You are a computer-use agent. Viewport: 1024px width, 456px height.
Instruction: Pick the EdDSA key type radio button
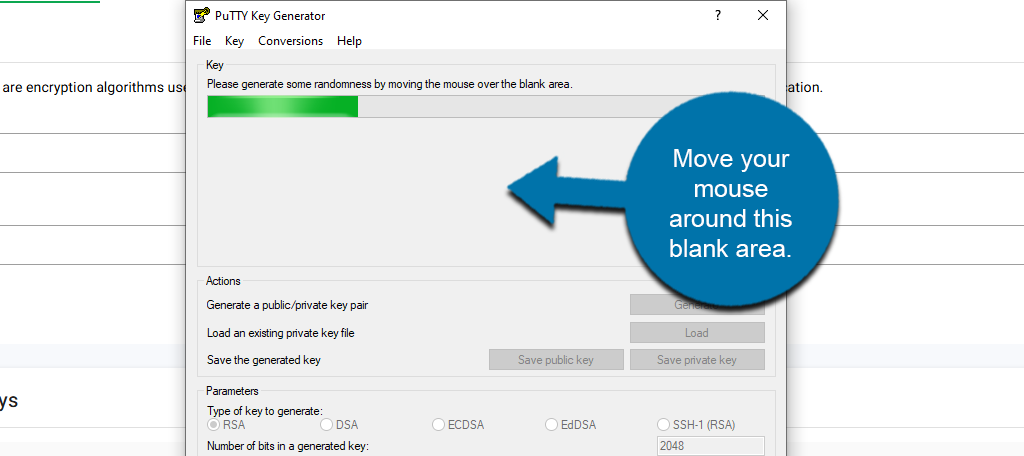[552, 425]
